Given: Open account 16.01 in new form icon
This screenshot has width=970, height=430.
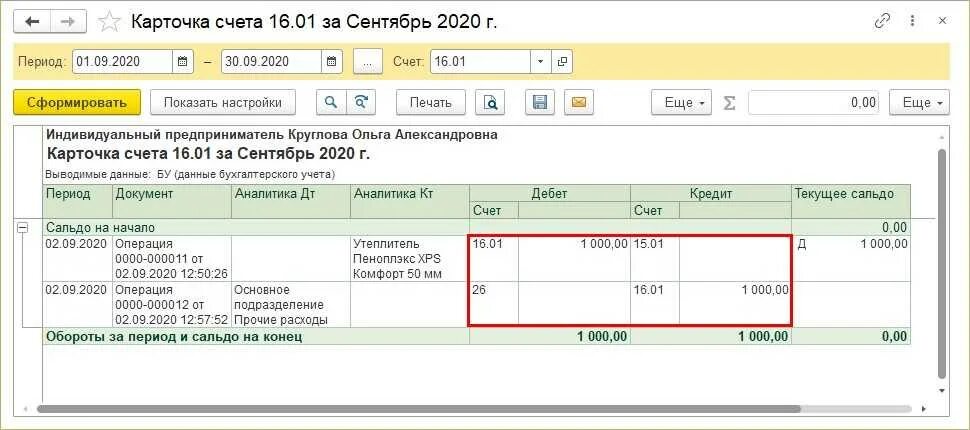Looking at the screenshot, I should pyautogui.click(x=562, y=62).
